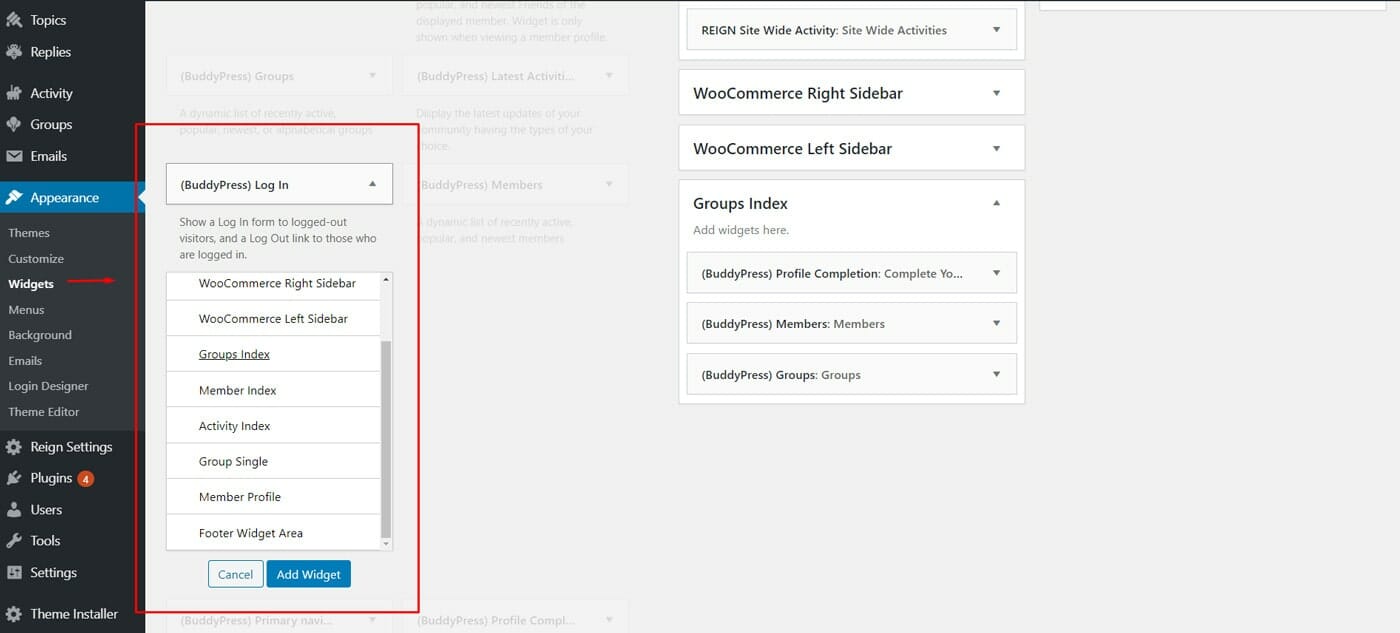The height and width of the screenshot is (633, 1400).
Task: Collapse the Groups Index widget area
Action: 996,203
